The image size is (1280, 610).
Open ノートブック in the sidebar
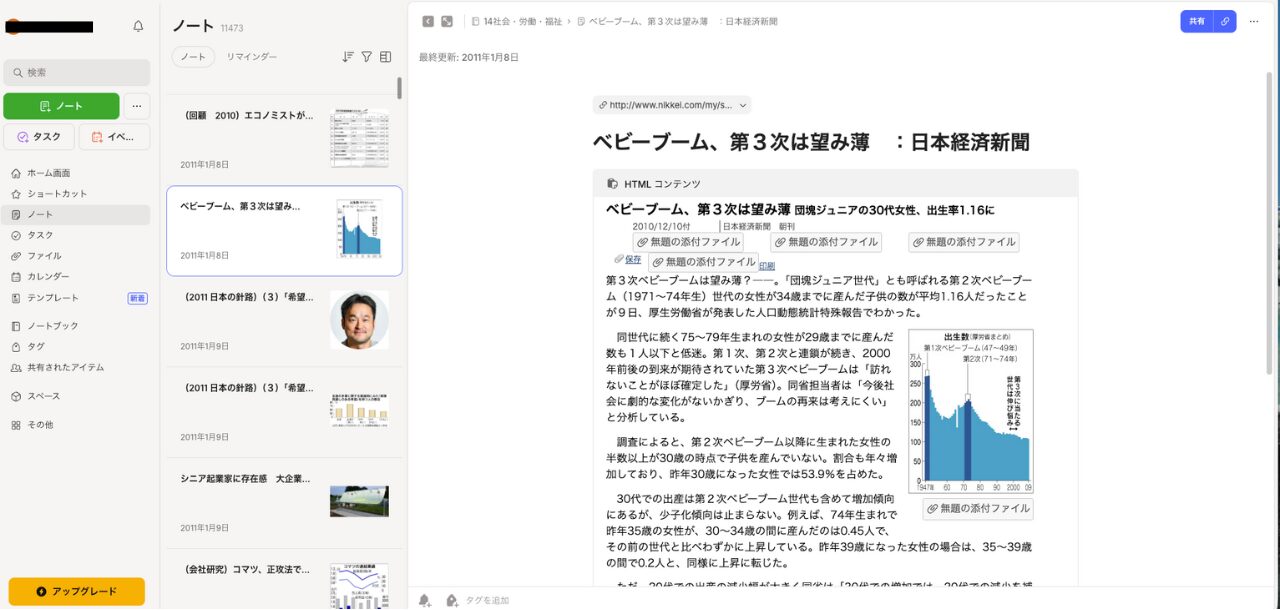[52, 326]
